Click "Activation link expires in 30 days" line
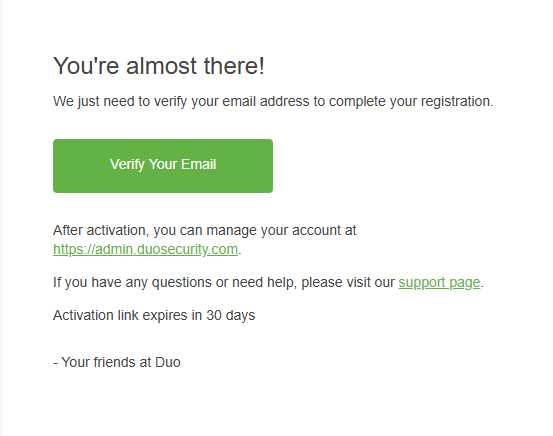 click(x=154, y=315)
